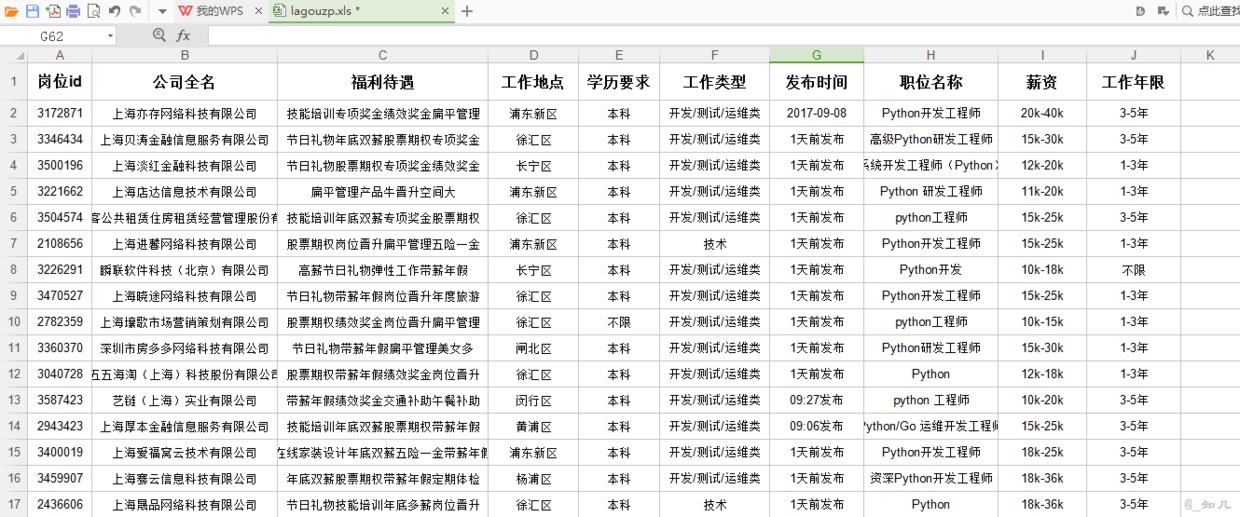Click the magnifier icon beside formula bar
Image resolution: width=1240 pixels, height=517 pixels.
159,36
